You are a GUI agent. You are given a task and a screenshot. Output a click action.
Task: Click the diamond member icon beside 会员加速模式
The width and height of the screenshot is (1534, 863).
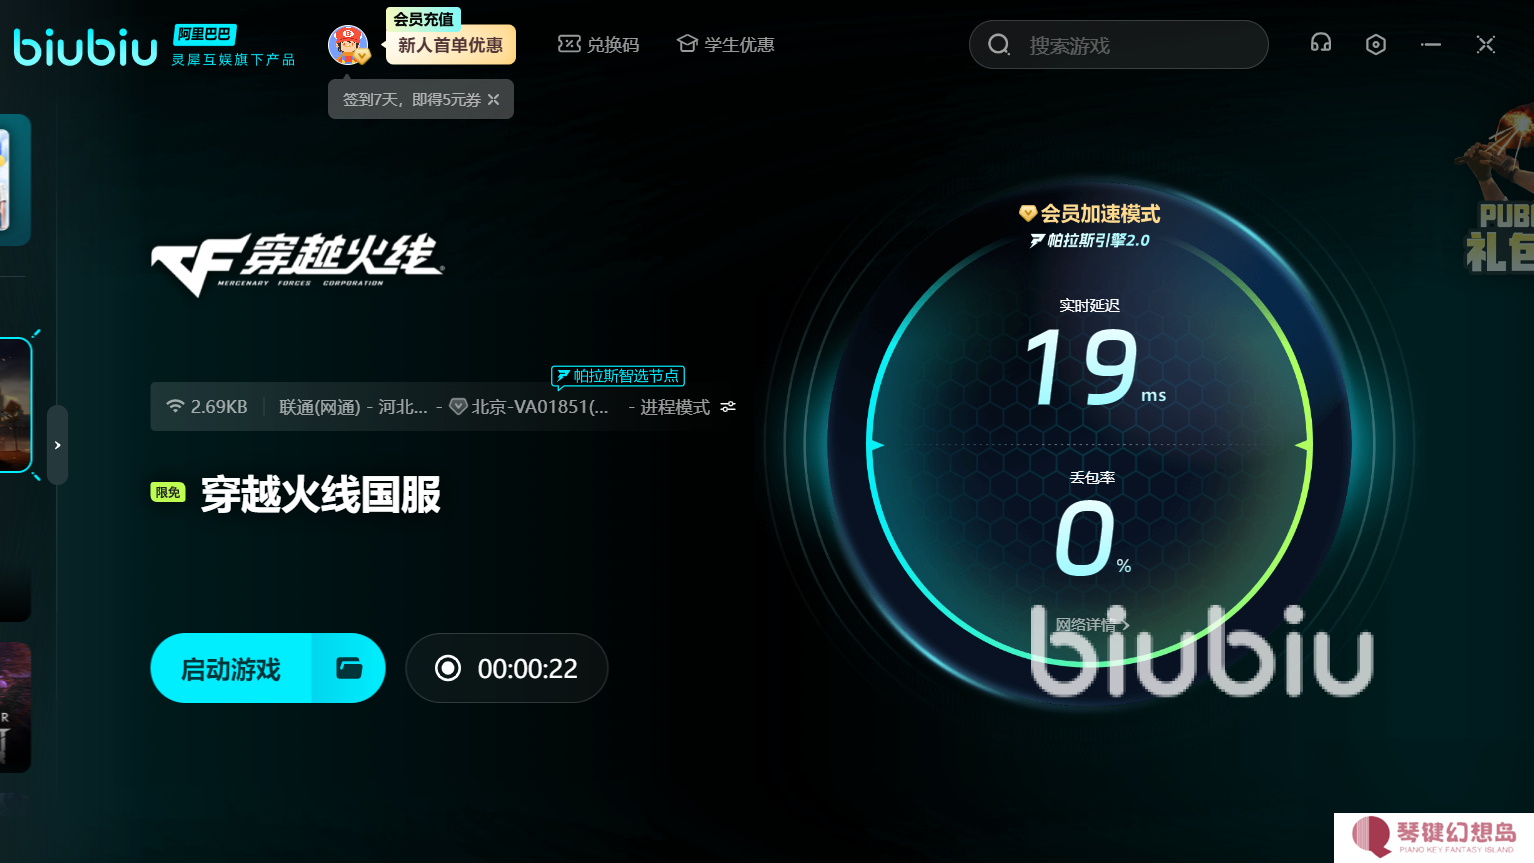(1027, 213)
